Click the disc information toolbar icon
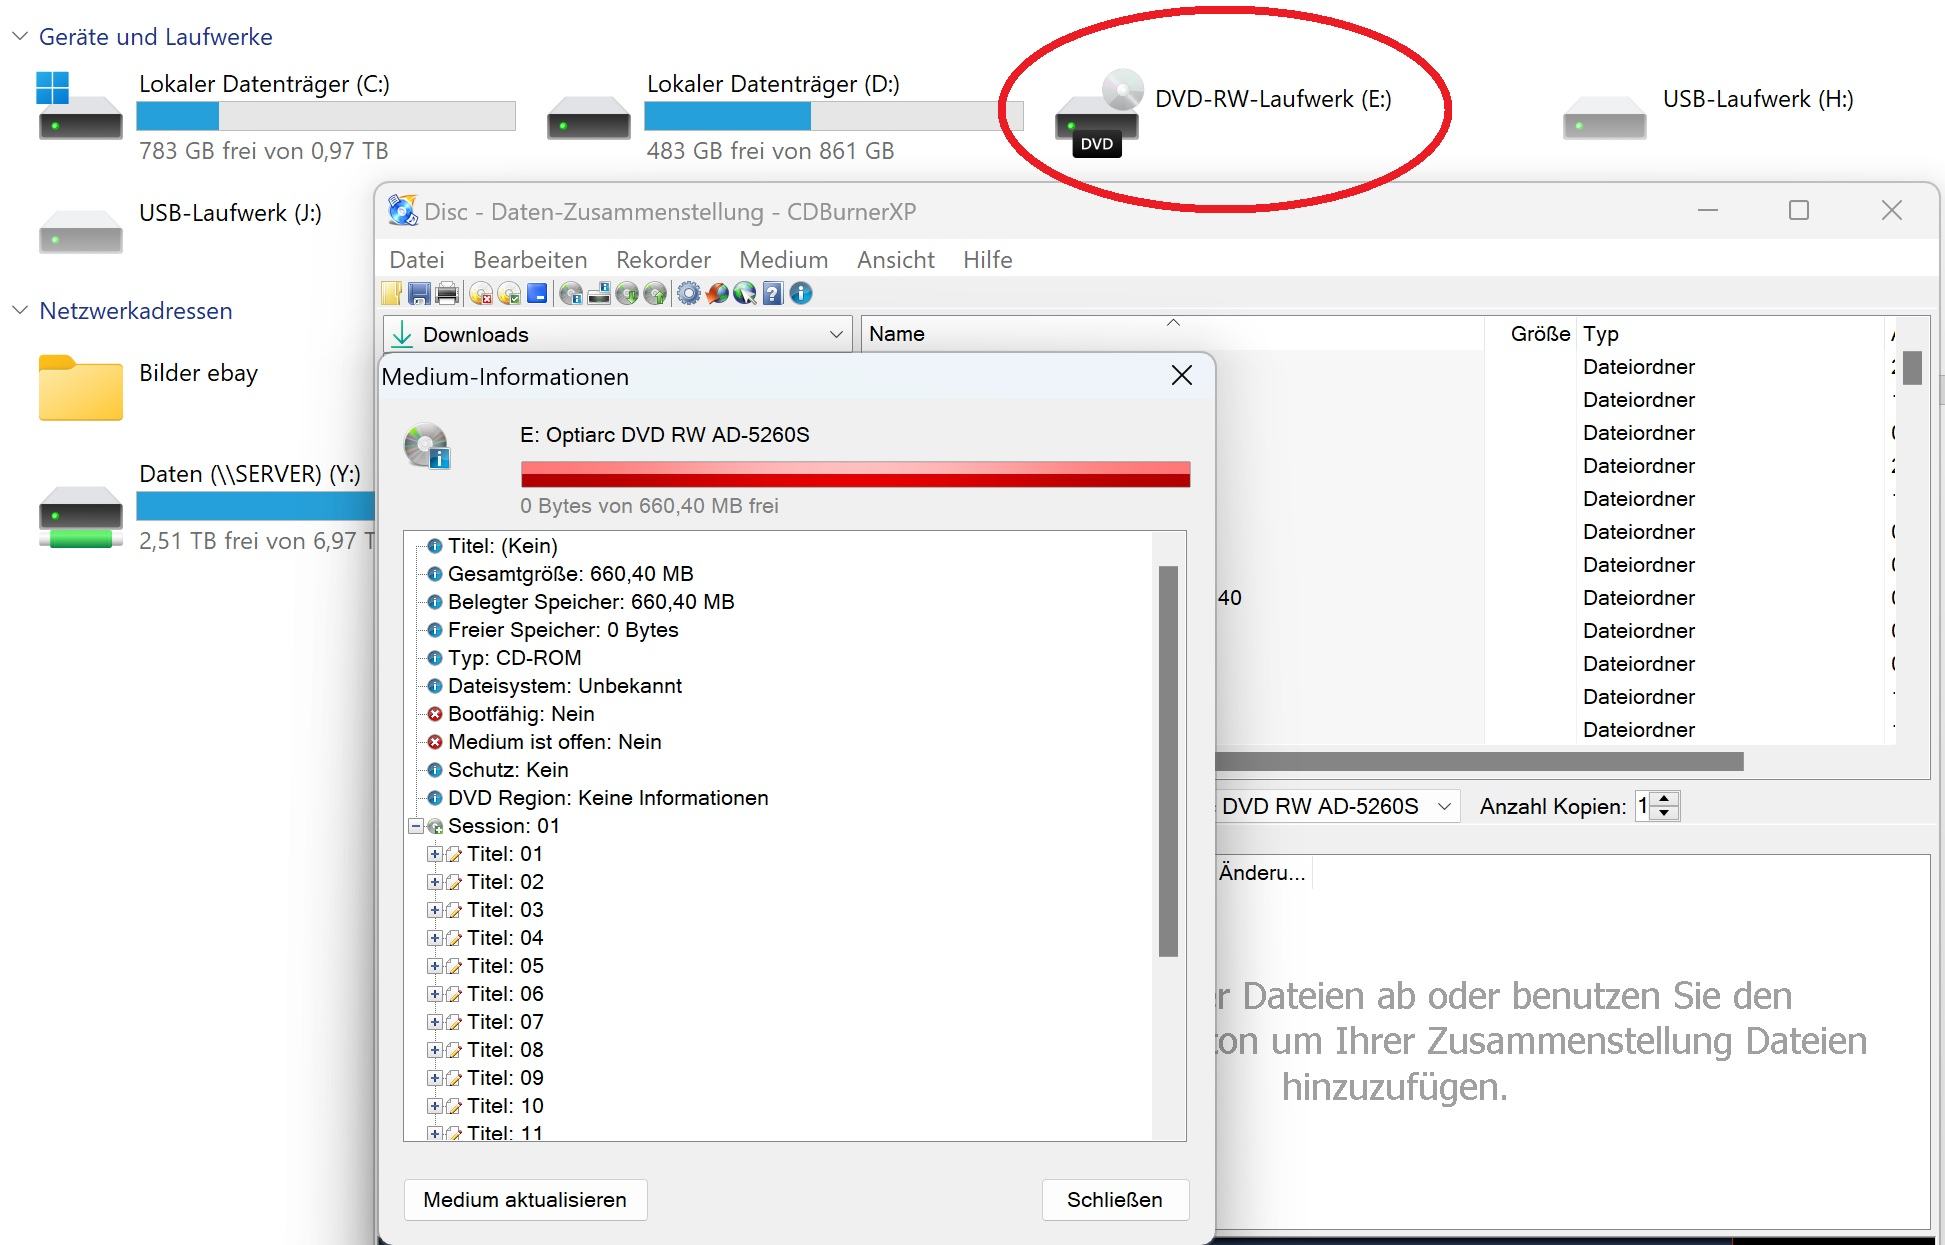 click(571, 293)
